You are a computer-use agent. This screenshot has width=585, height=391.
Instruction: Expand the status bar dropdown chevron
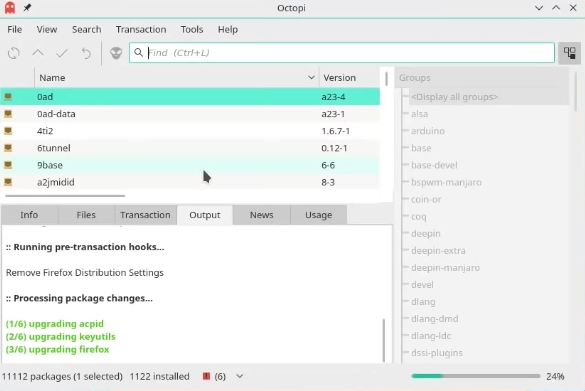click(x=240, y=376)
